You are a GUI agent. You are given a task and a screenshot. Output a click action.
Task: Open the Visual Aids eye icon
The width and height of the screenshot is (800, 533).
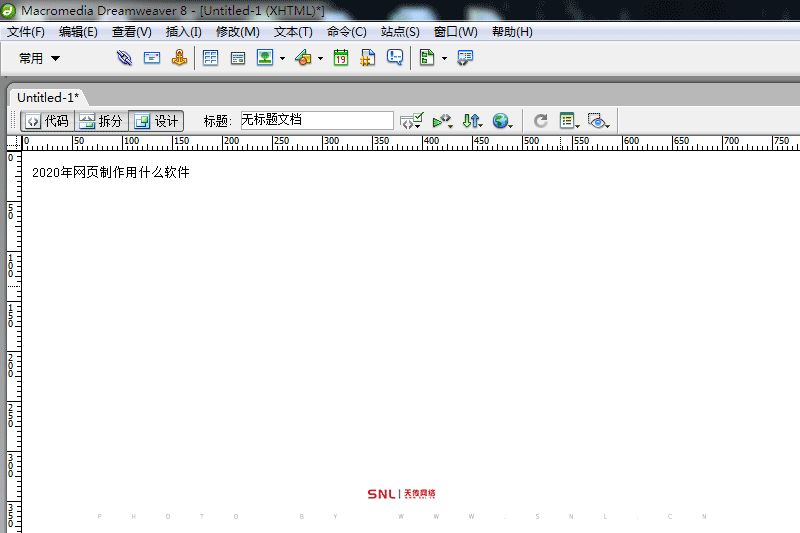(598, 121)
